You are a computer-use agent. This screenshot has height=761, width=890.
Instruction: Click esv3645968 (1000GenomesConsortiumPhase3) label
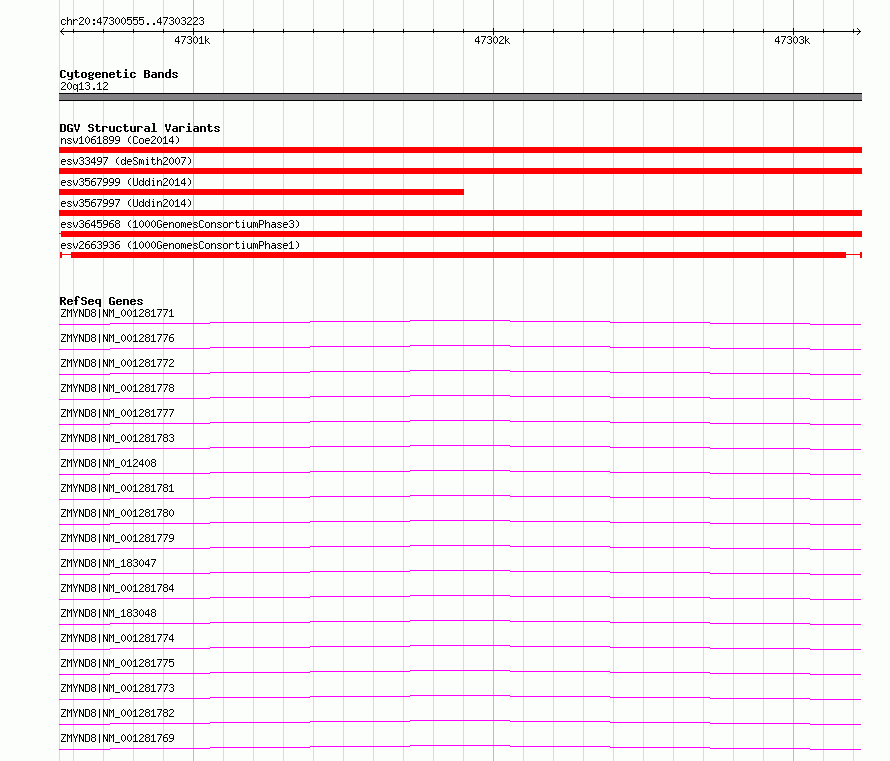tap(180, 224)
